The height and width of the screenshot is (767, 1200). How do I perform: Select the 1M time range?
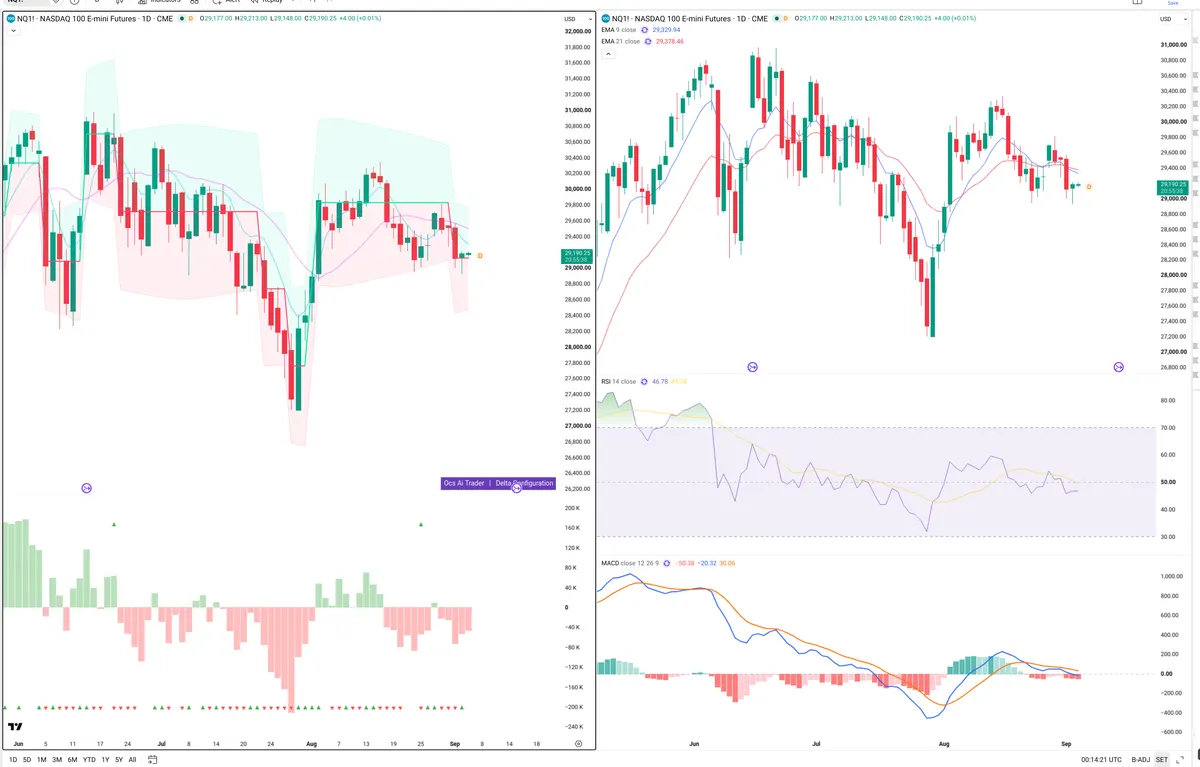click(41, 759)
